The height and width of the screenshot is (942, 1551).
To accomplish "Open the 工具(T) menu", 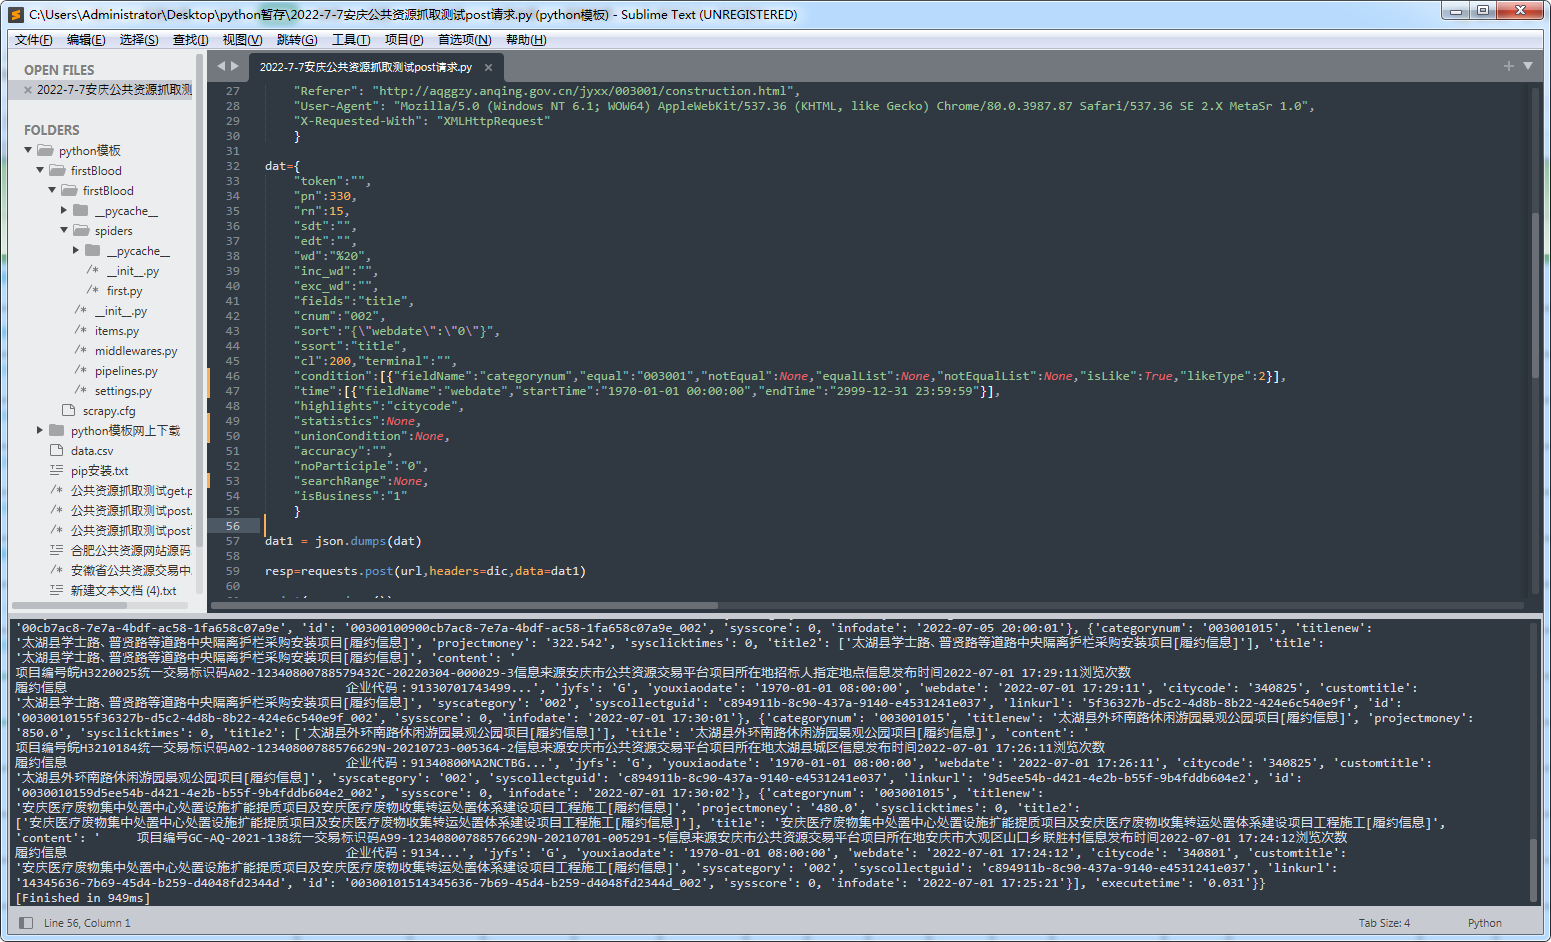I will coord(350,40).
